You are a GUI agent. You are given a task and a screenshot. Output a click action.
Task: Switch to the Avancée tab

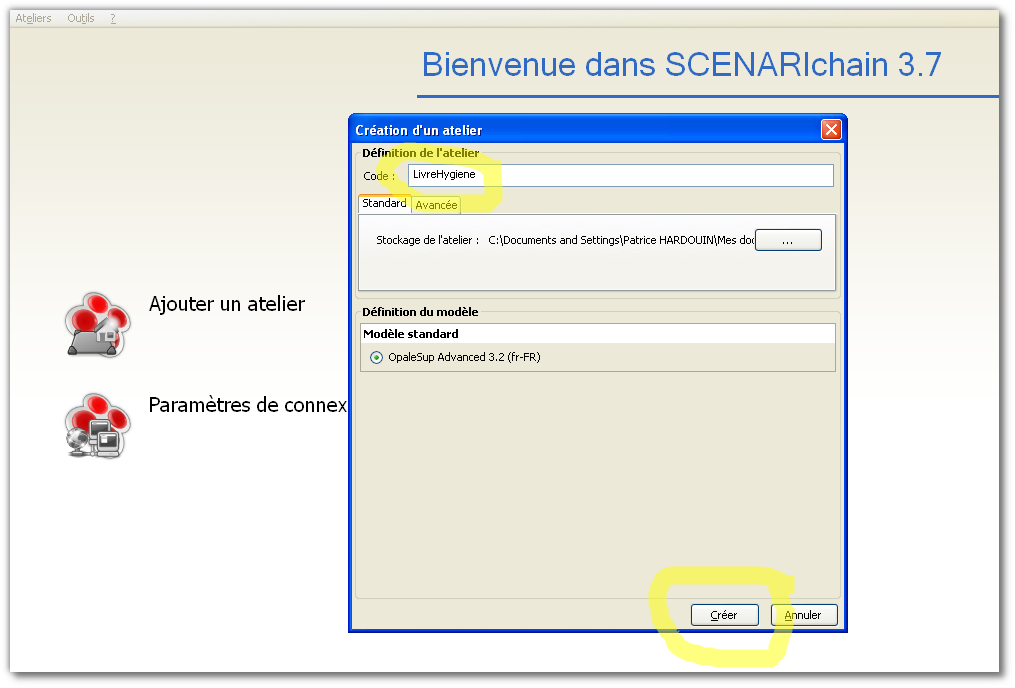[436, 205]
